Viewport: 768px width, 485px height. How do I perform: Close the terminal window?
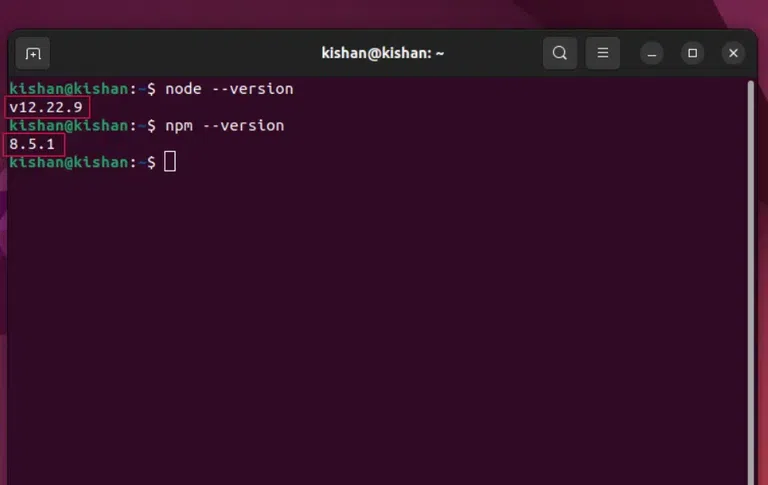(x=733, y=53)
